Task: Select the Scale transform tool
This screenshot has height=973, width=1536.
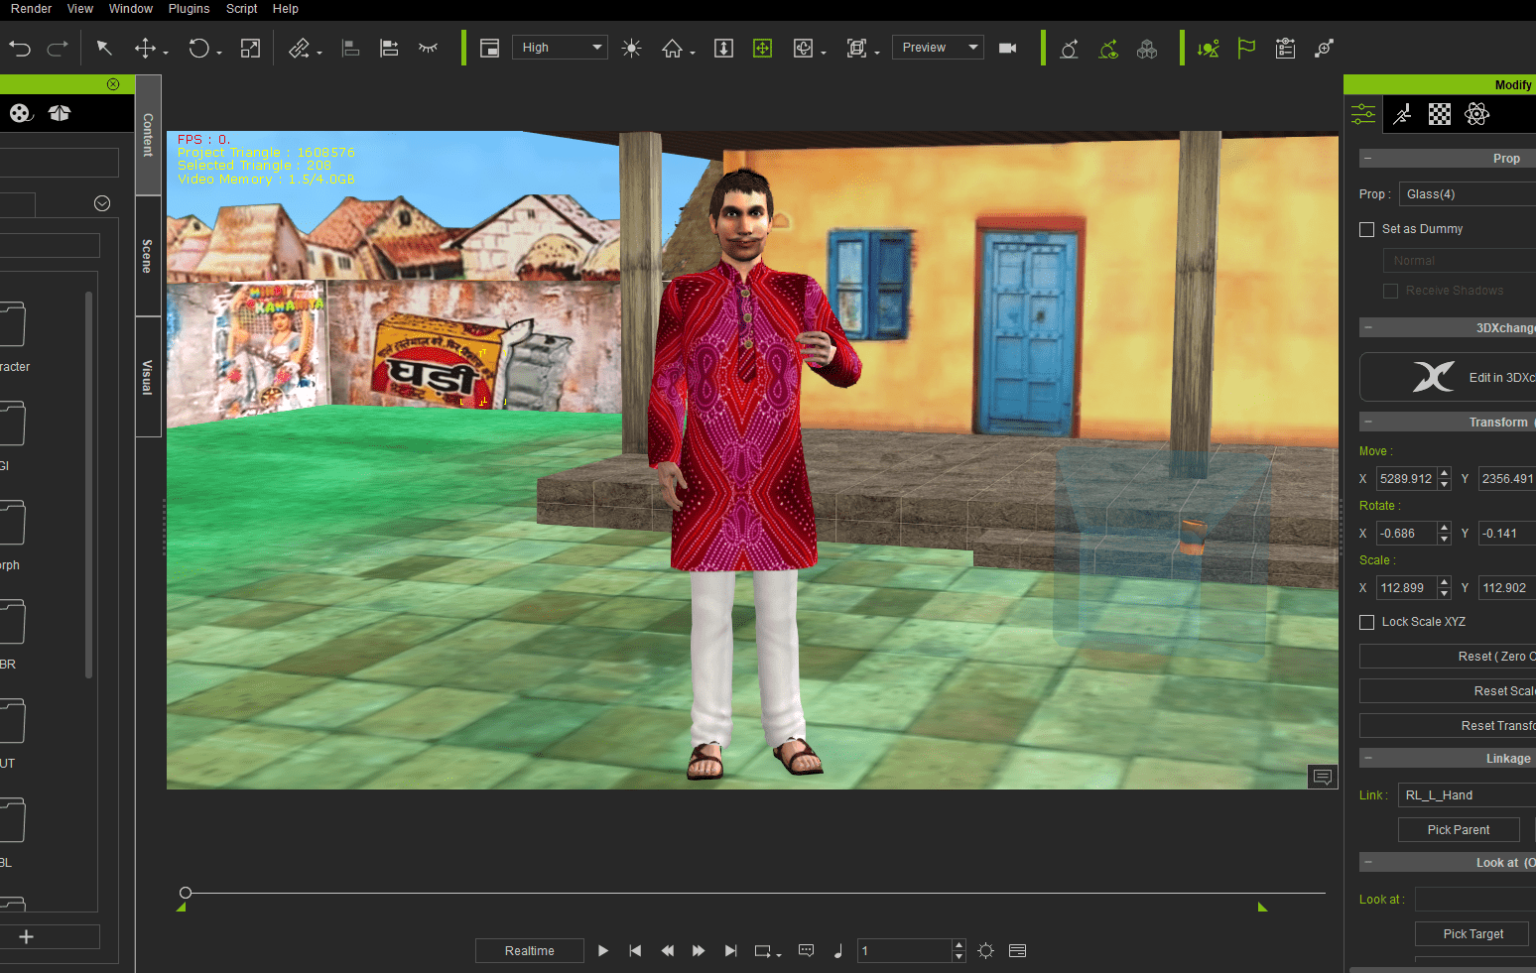Action: 249,47
